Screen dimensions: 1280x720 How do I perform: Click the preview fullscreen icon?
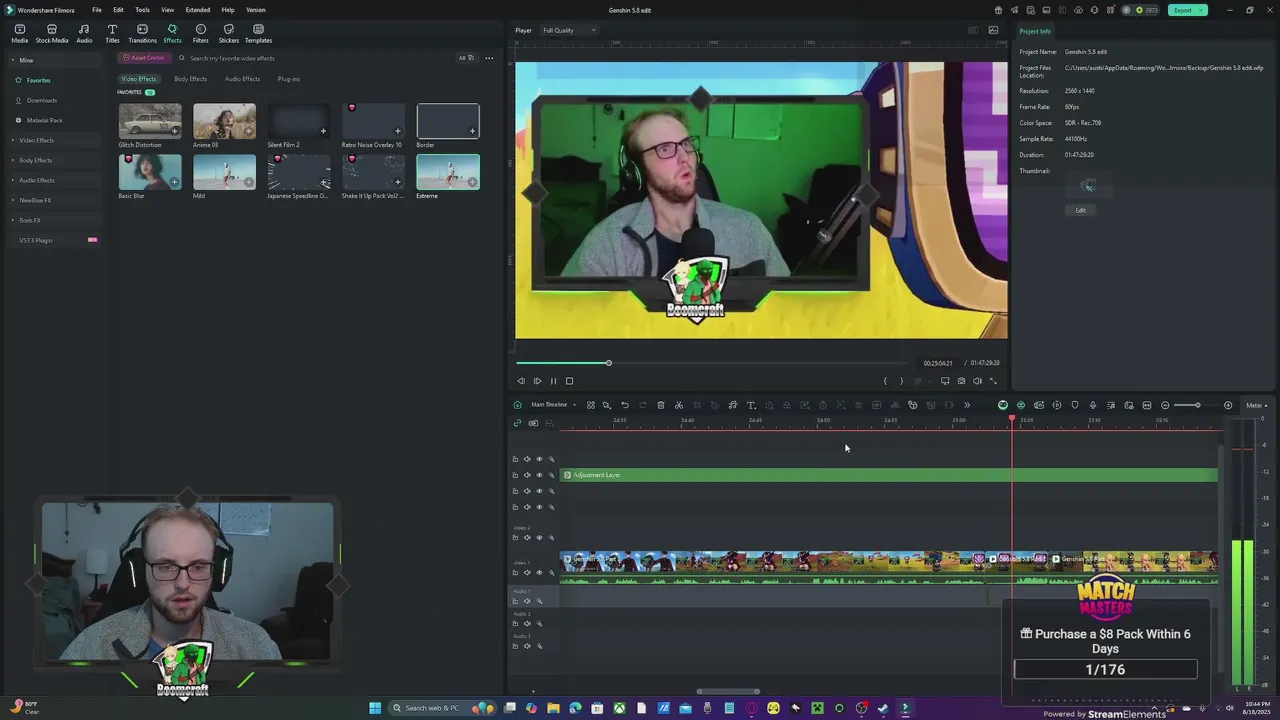993,381
